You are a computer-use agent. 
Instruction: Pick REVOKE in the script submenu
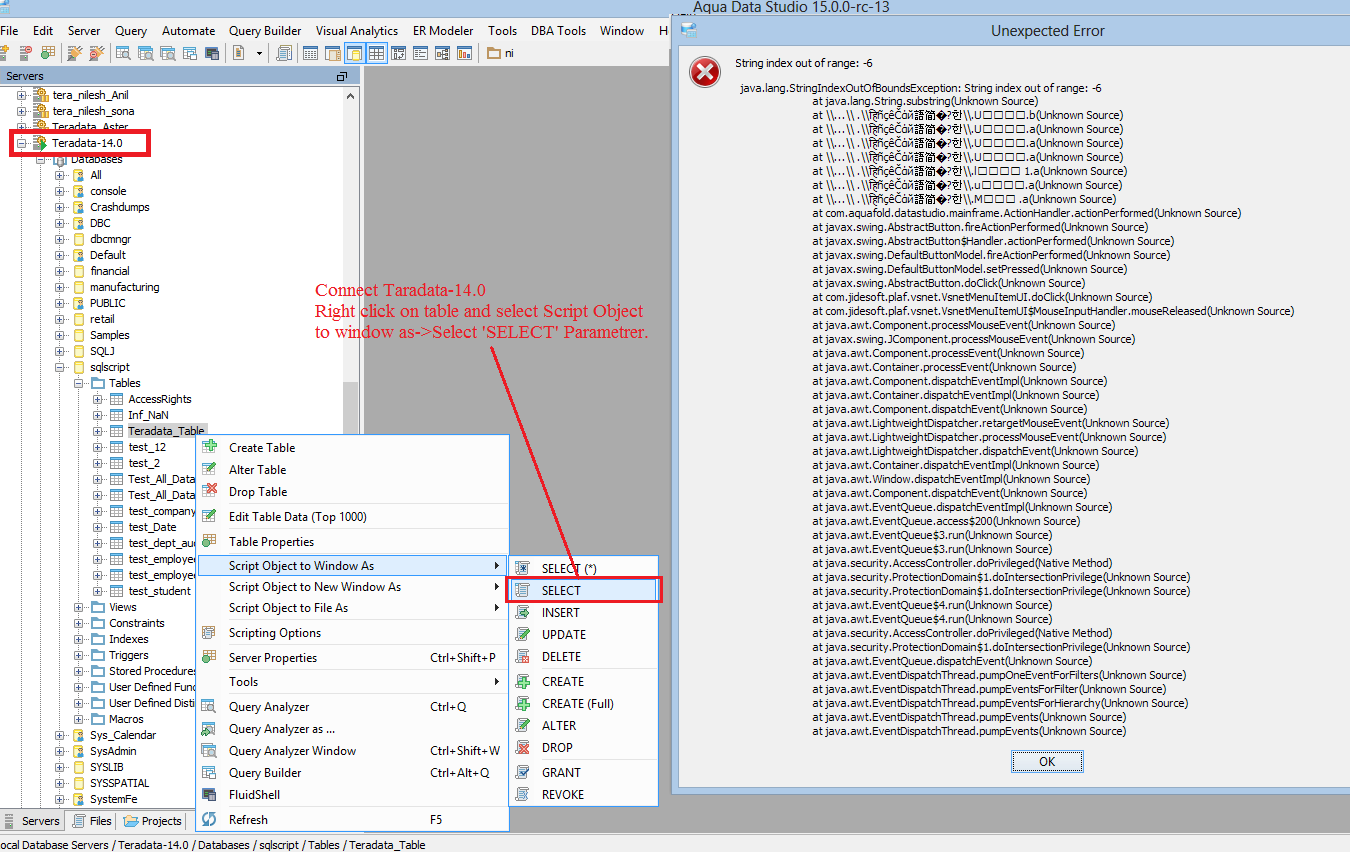[x=584, y=795]
